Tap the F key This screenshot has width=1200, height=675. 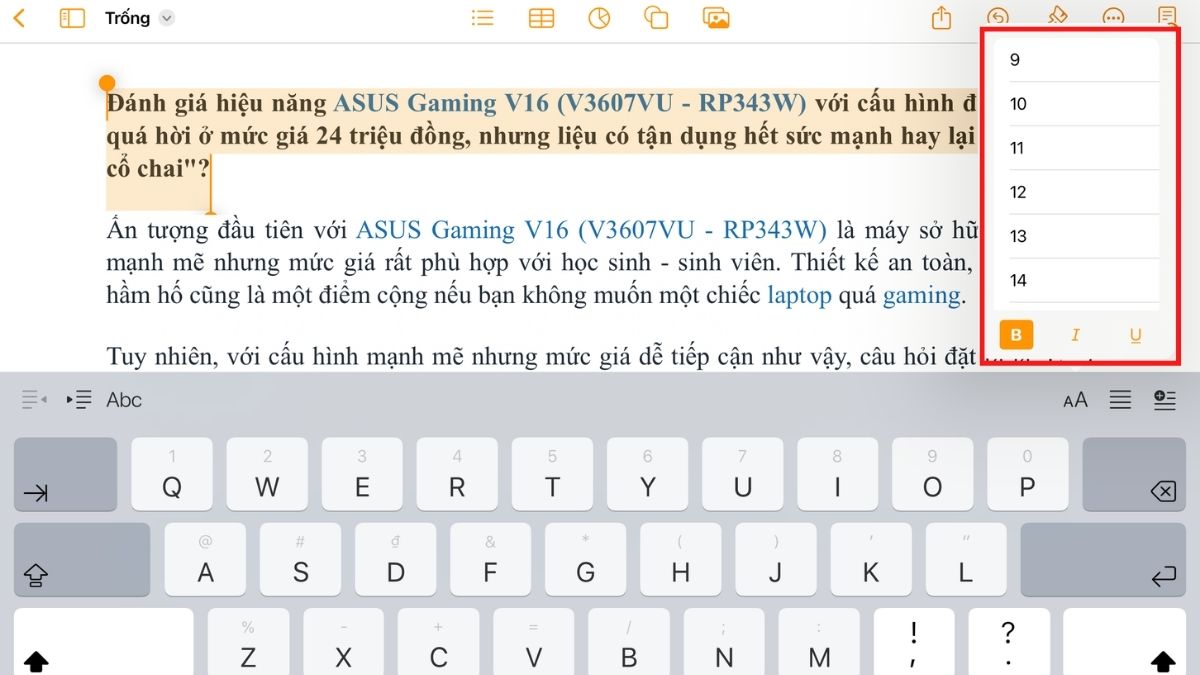490,560
